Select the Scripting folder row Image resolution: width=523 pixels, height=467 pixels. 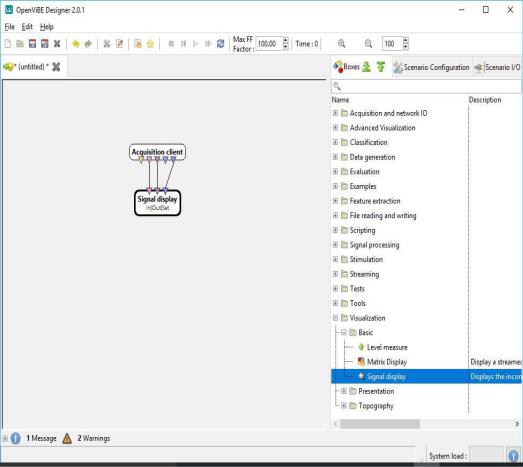click(x=426, y=230)
